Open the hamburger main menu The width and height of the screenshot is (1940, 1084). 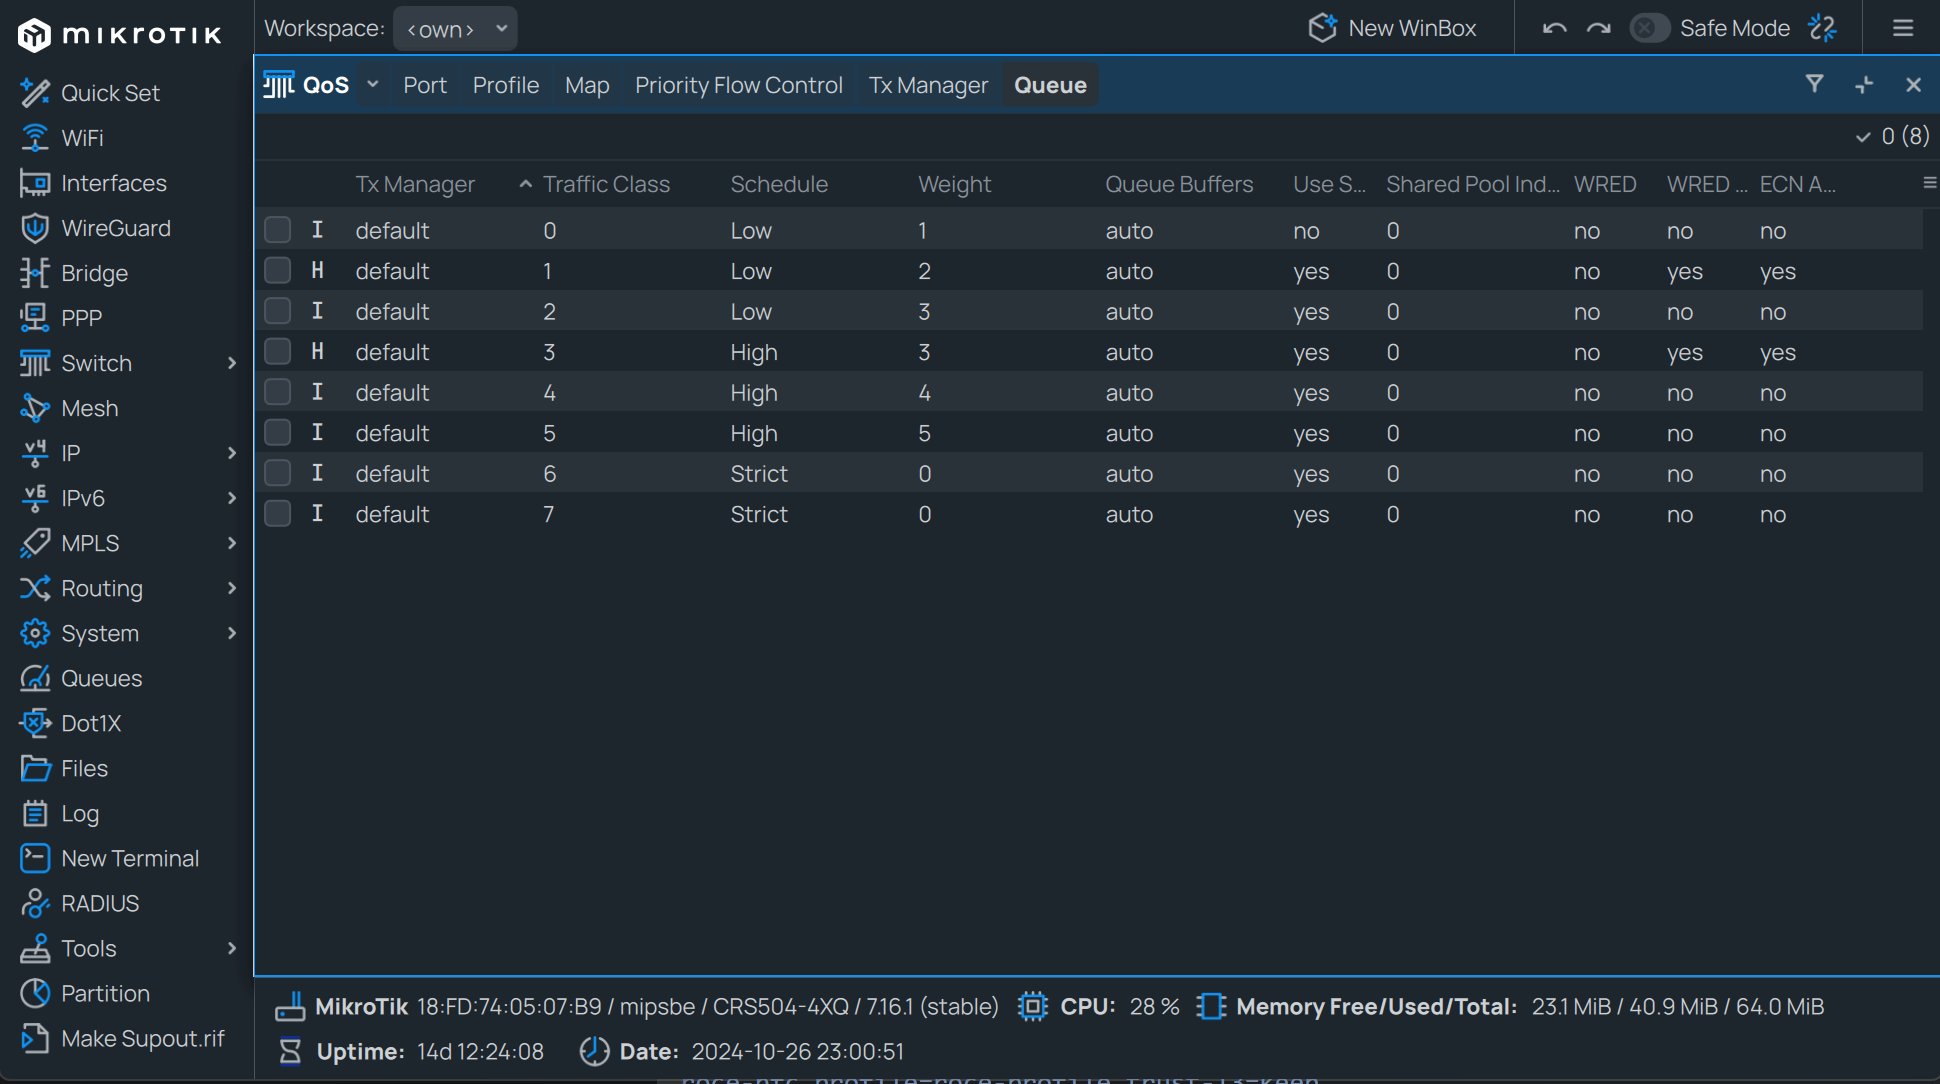tap(1903, 28)
